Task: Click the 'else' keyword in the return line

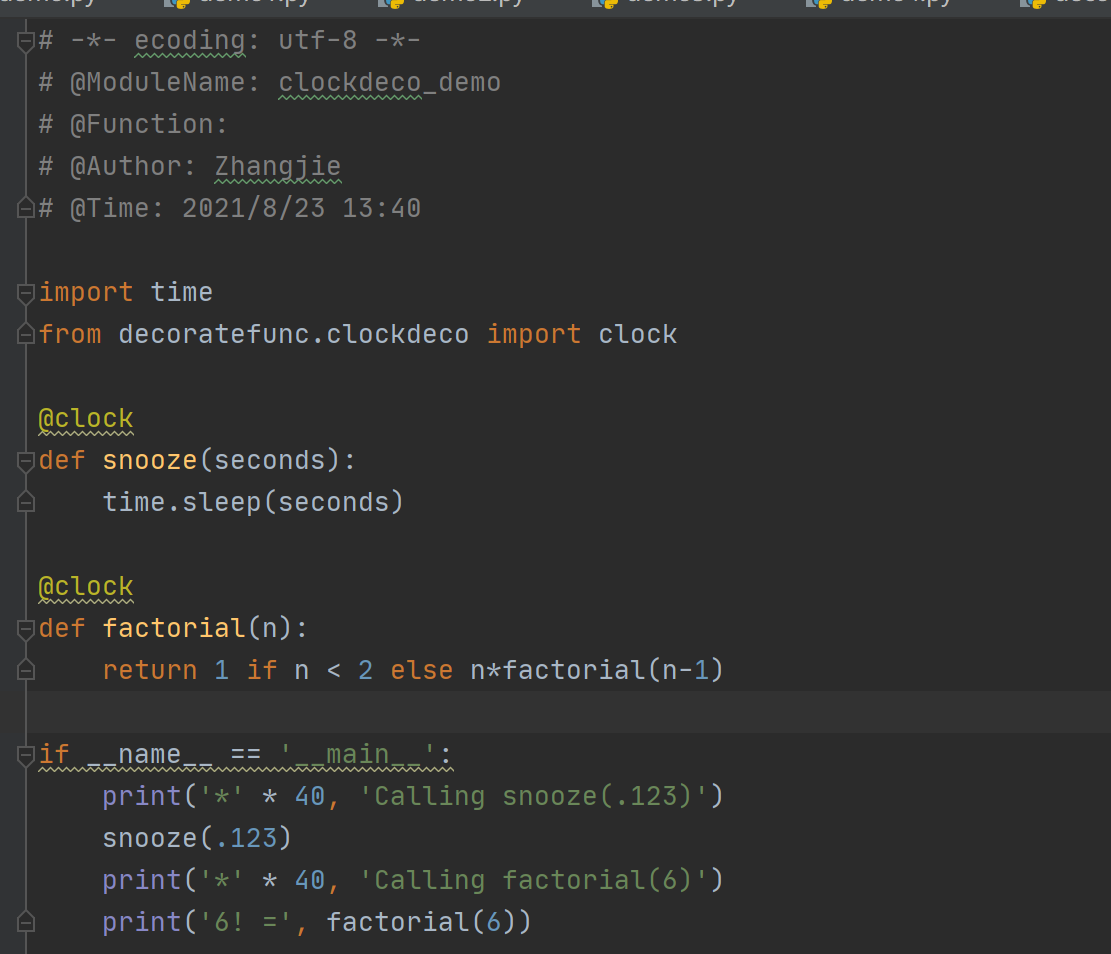Action: click(422, 670)
